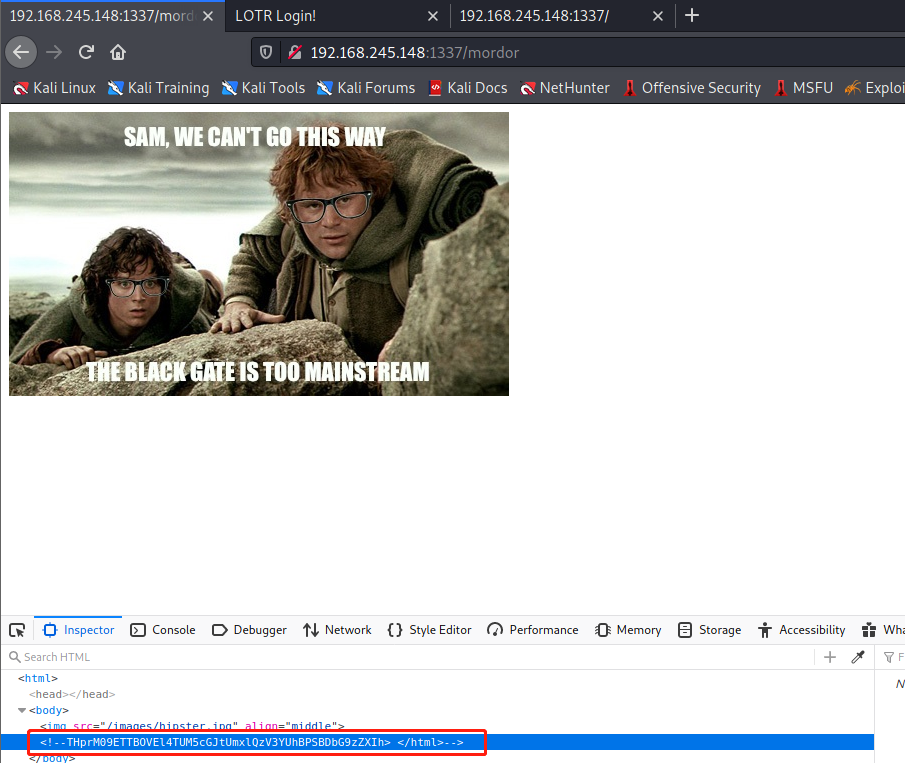Open the NetHunter bookmark
This screenshot has height=763, width=905.
click(564, 88)
